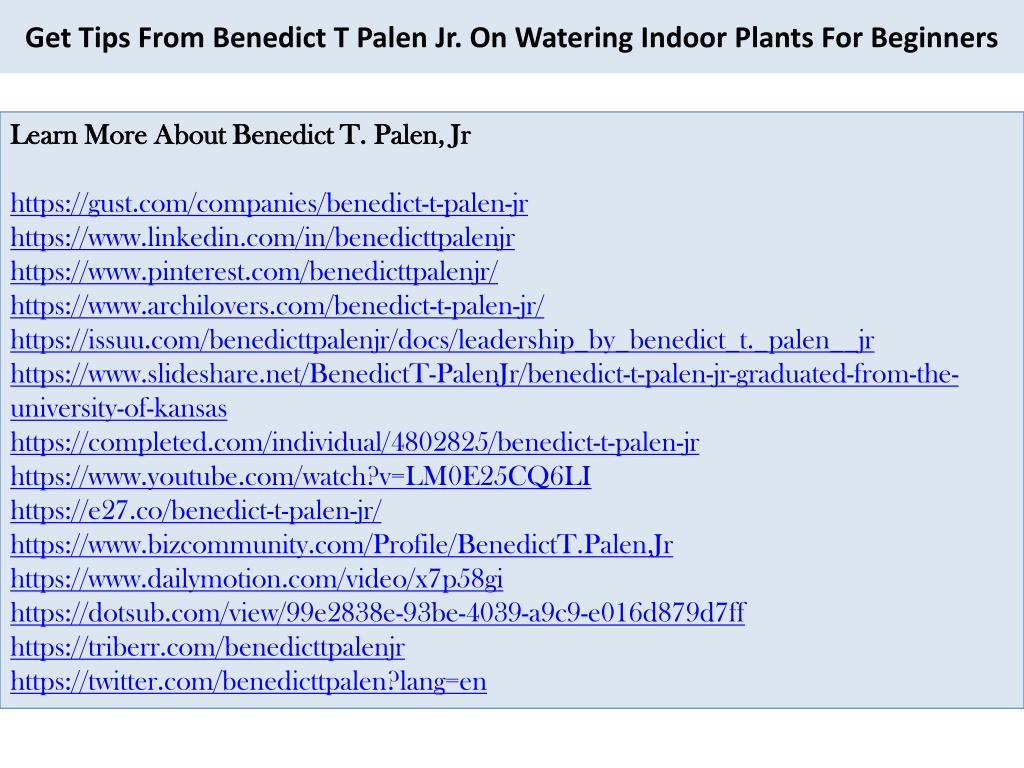The width and height of the screenshot is (1024, 768).
Task: Click the white area below the links box
Action: click(511, 739)
